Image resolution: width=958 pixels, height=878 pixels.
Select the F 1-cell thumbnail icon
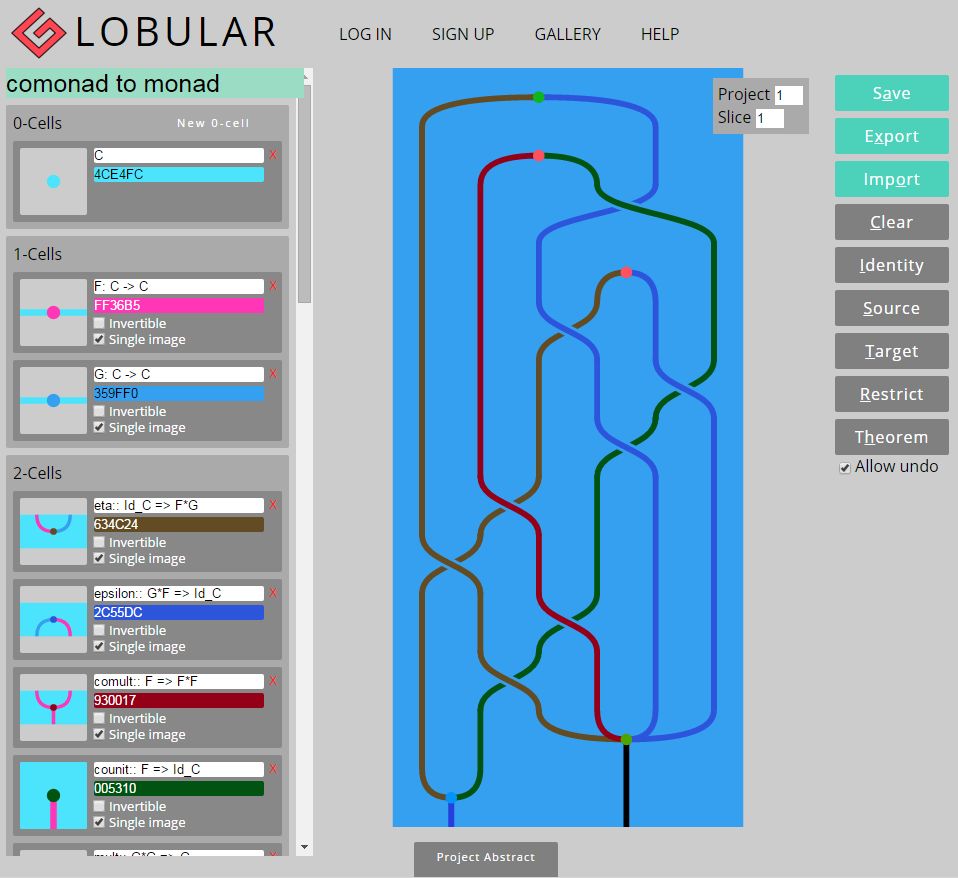tap(53, 312)
